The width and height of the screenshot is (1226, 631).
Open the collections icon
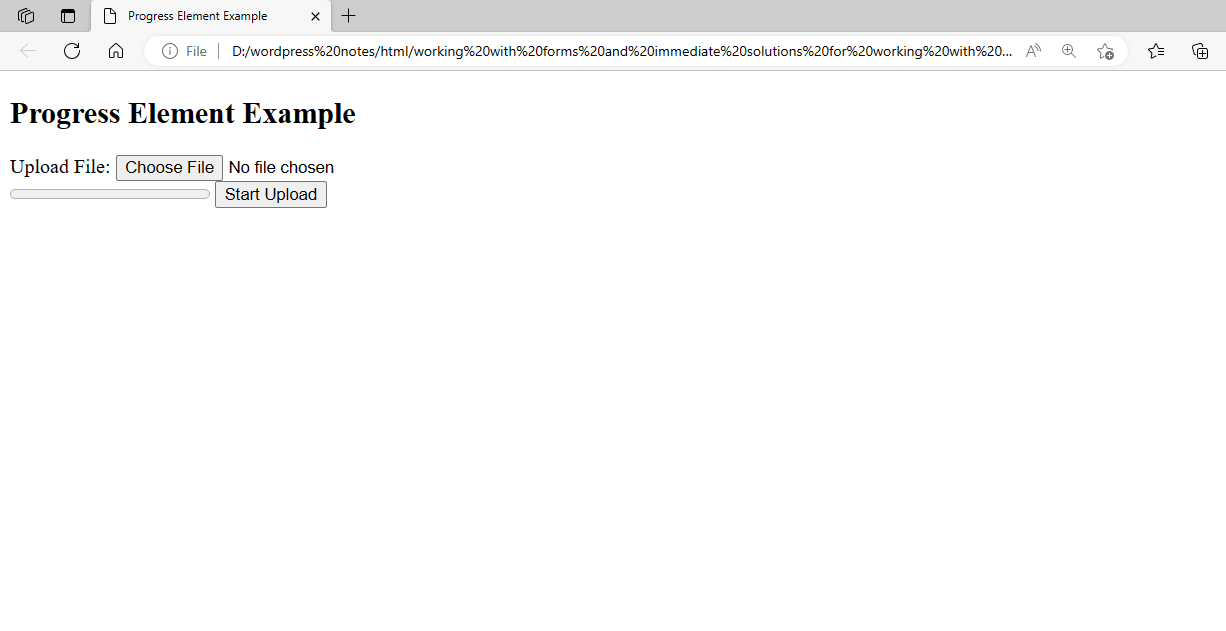(1200, 51)
